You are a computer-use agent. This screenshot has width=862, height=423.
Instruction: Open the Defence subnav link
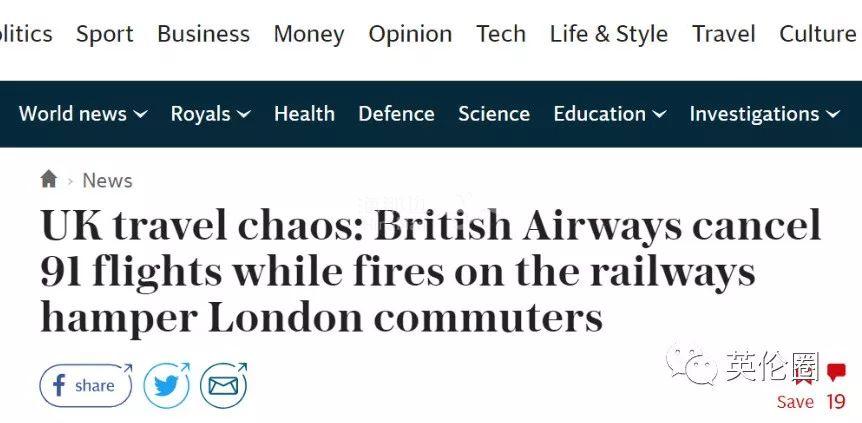[396, 114]
